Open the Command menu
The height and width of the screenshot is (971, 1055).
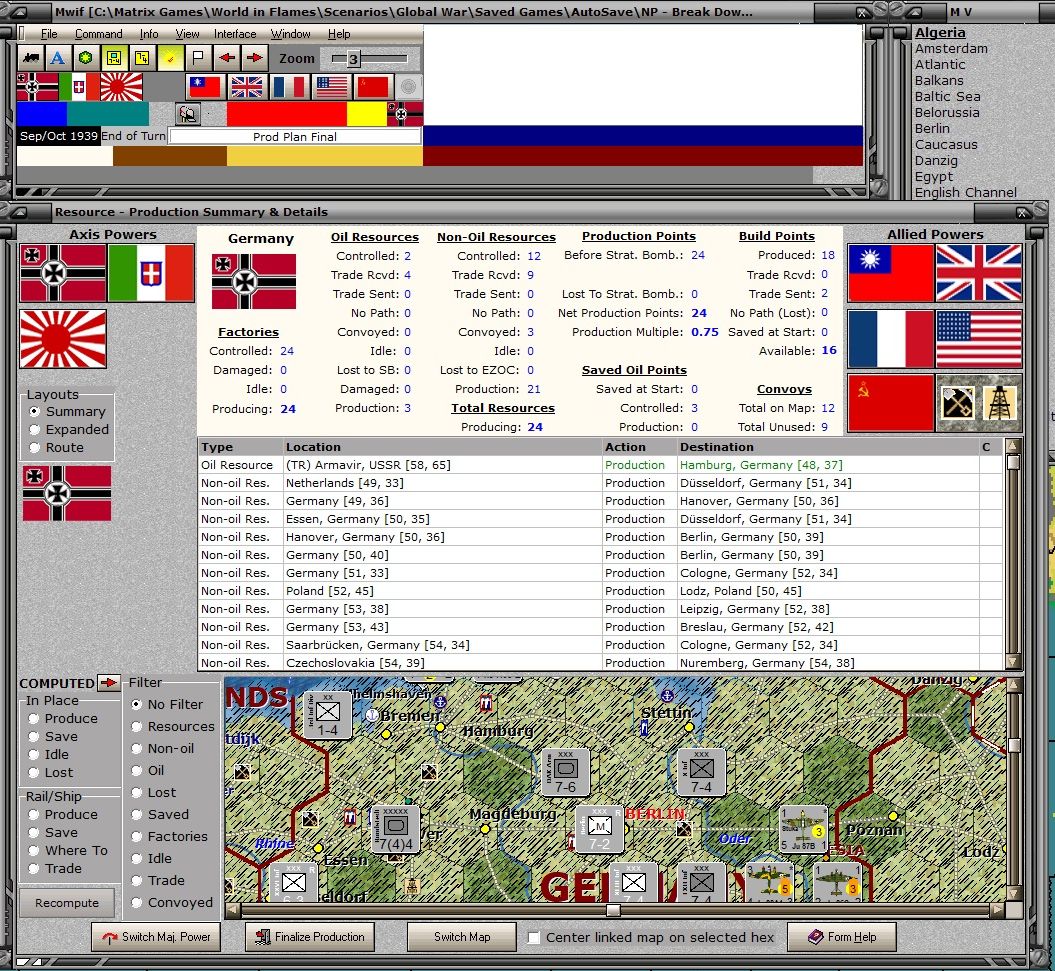coord(98,34)
